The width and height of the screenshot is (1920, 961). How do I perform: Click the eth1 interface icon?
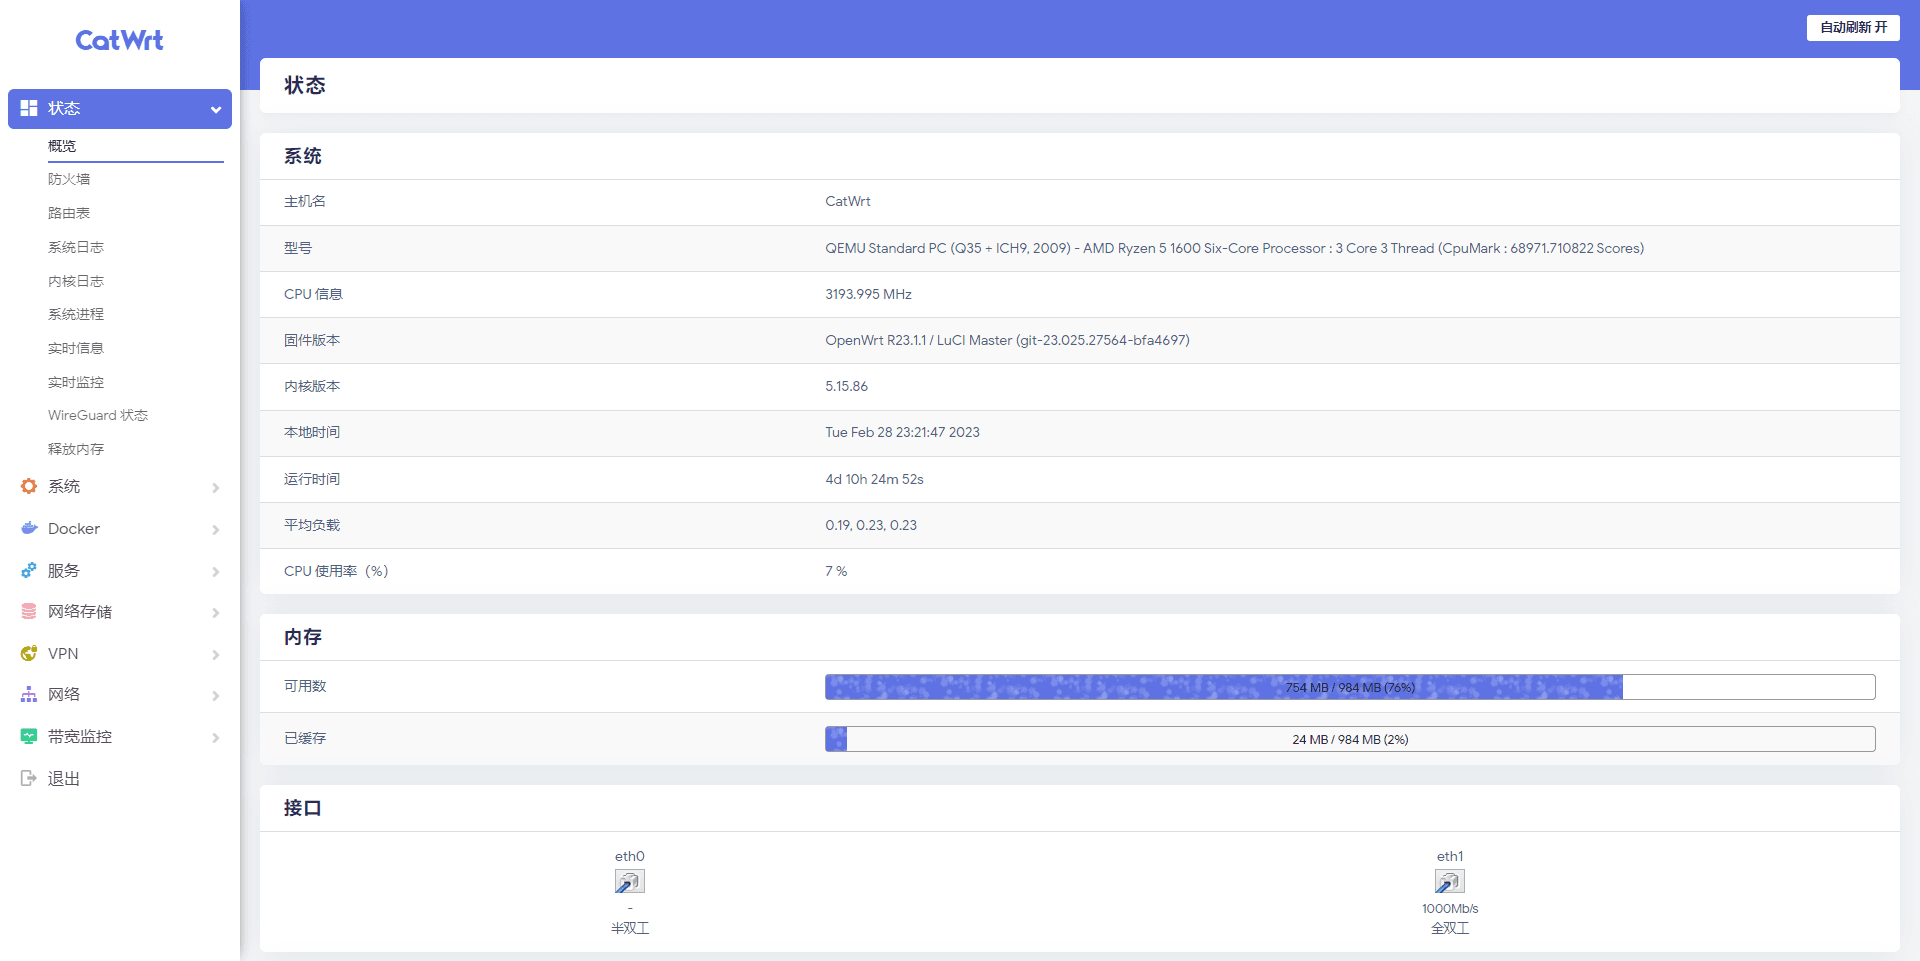1450,881
